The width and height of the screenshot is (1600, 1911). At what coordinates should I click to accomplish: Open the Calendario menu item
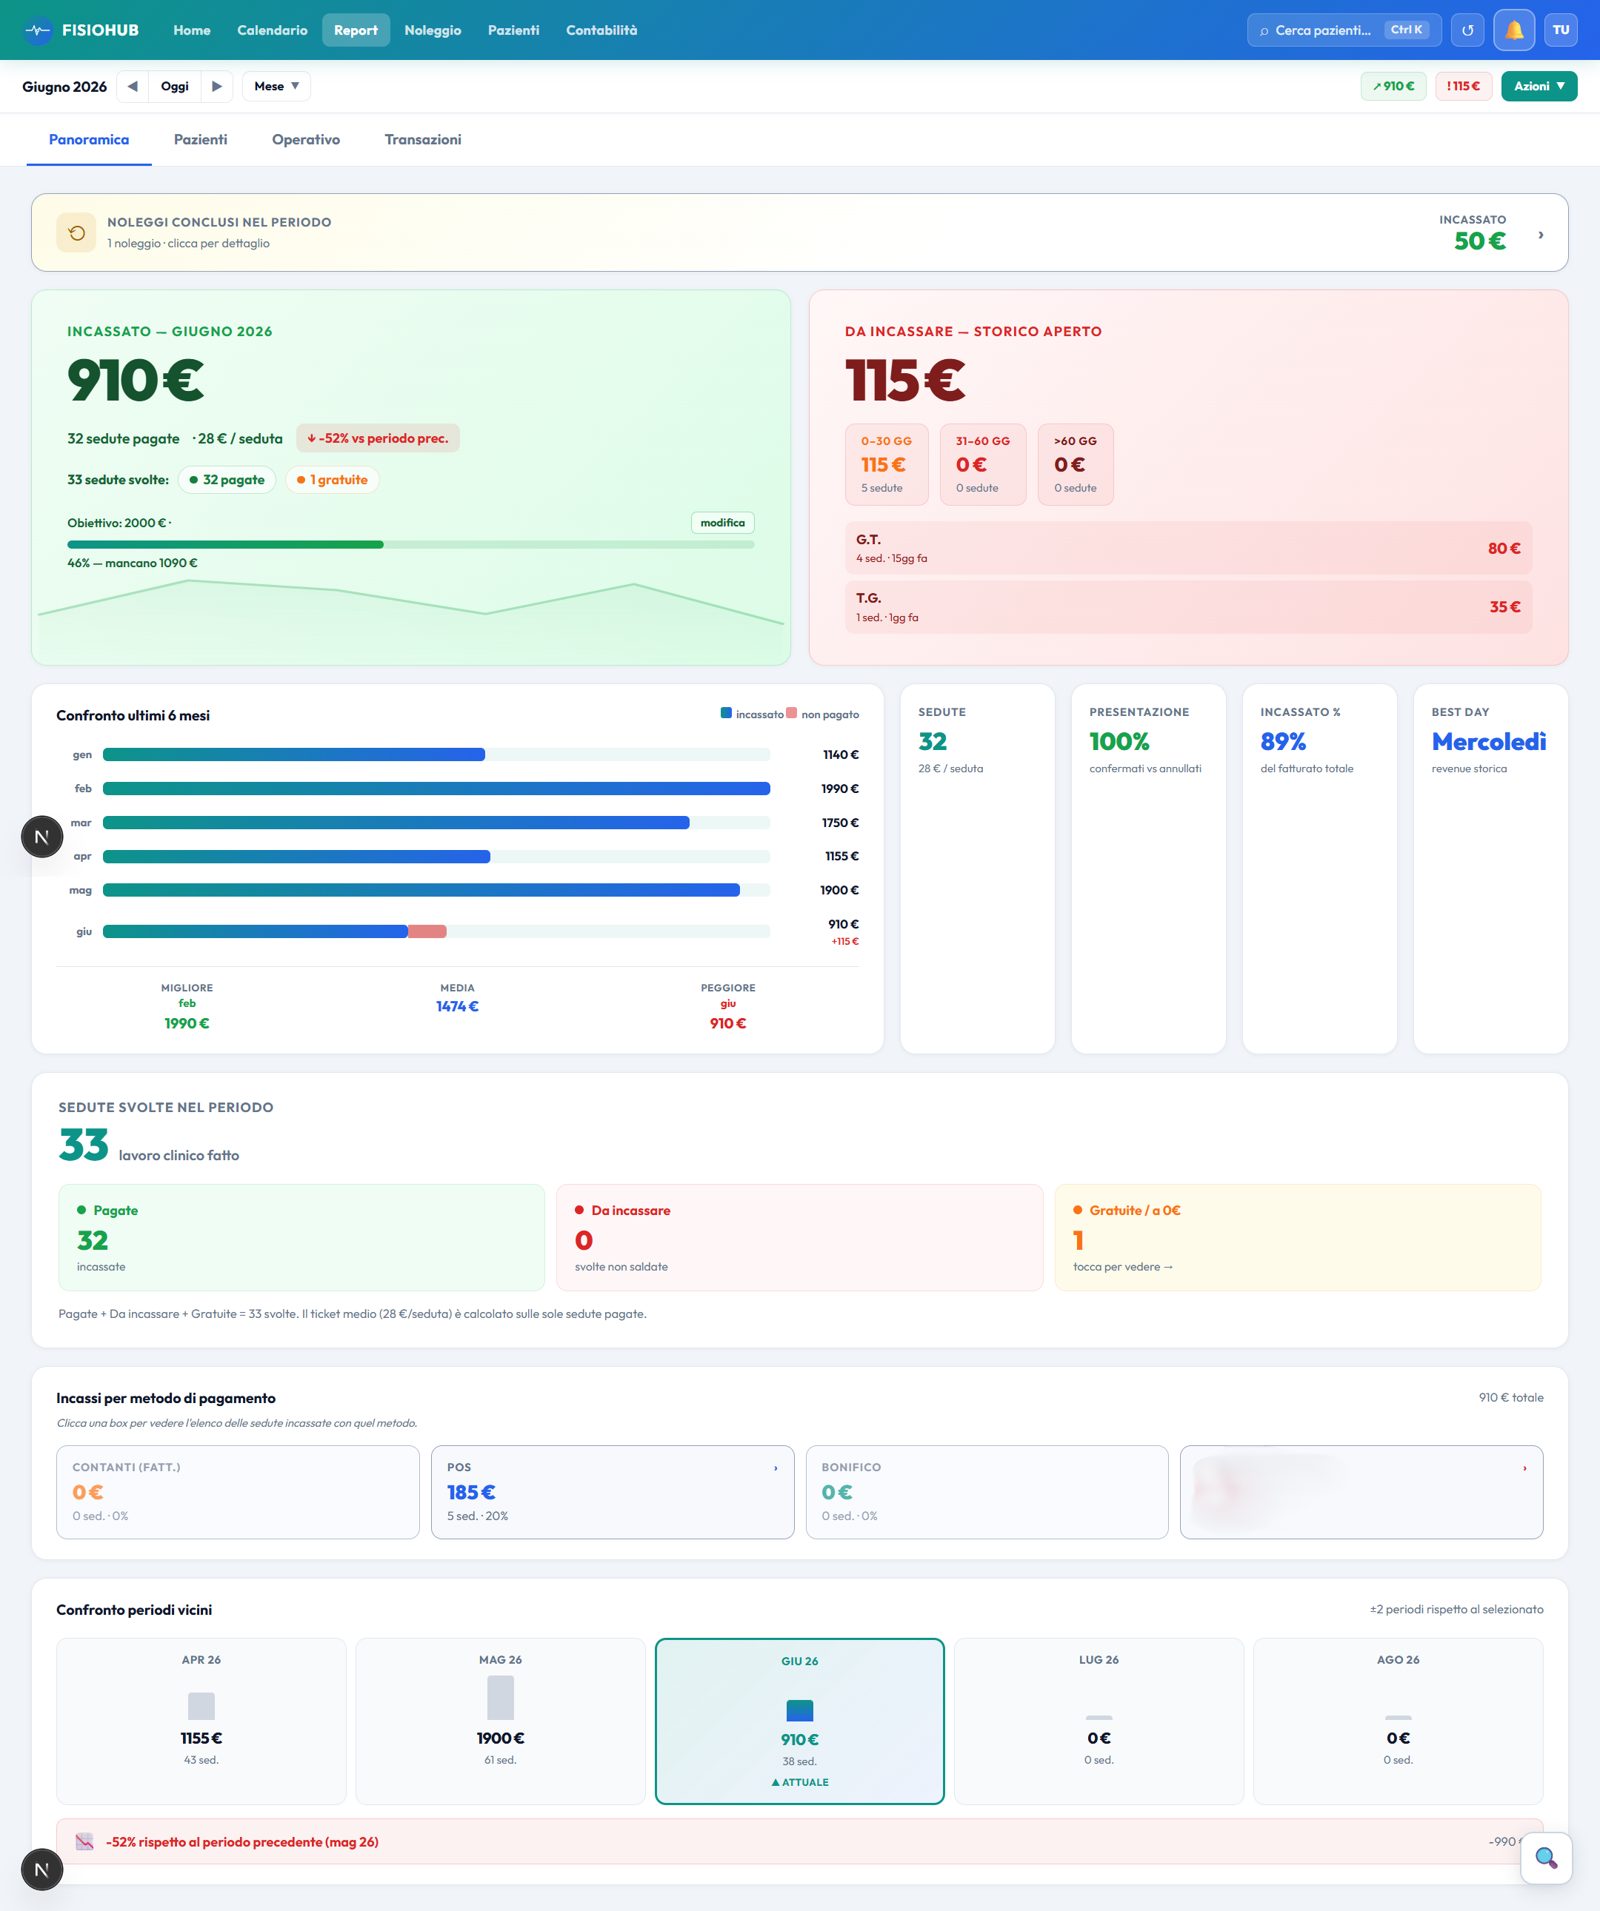pyautogui.click(x=272, y=30)
